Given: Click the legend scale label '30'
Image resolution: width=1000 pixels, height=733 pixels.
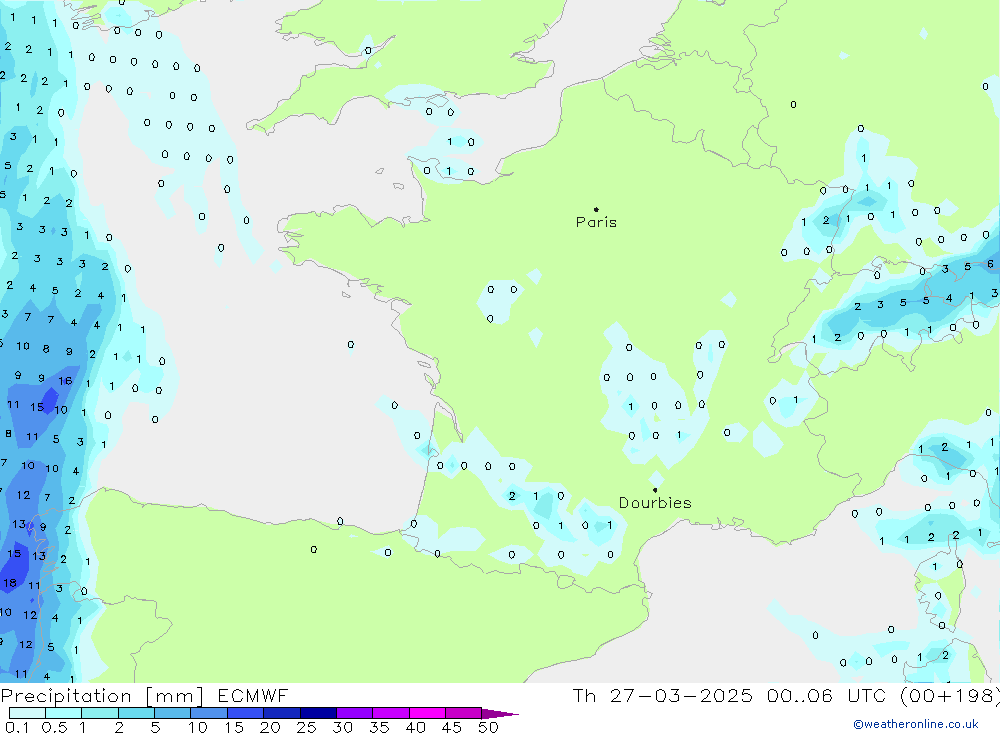Looking at the screenshot, I should pyautogui.click(x=342, y=727).
